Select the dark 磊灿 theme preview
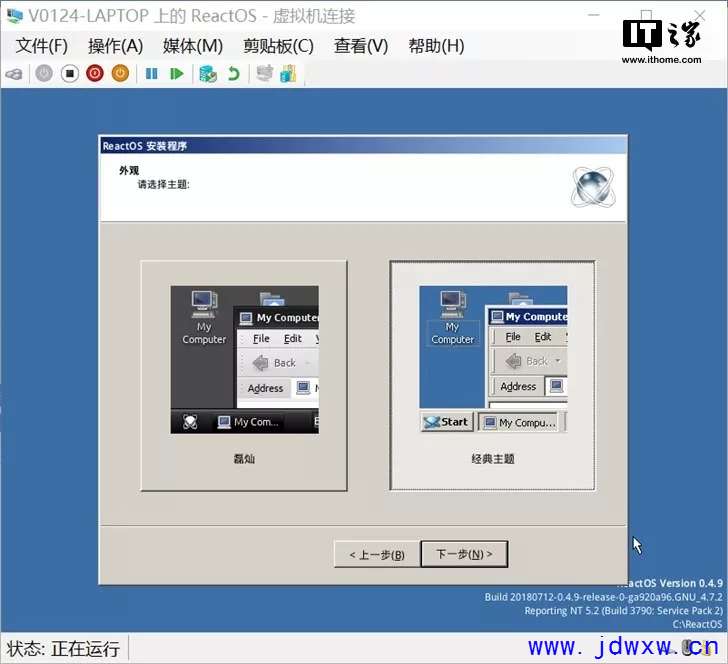The height and width of the screenshot is (664, 728). tap(245, 360)
